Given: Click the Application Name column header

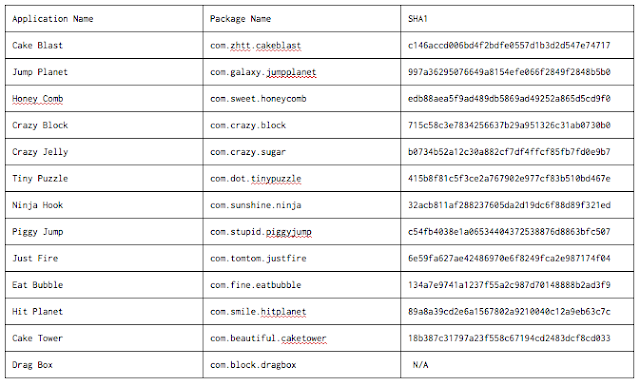Looking at the screenshot, I should (53, 19).
